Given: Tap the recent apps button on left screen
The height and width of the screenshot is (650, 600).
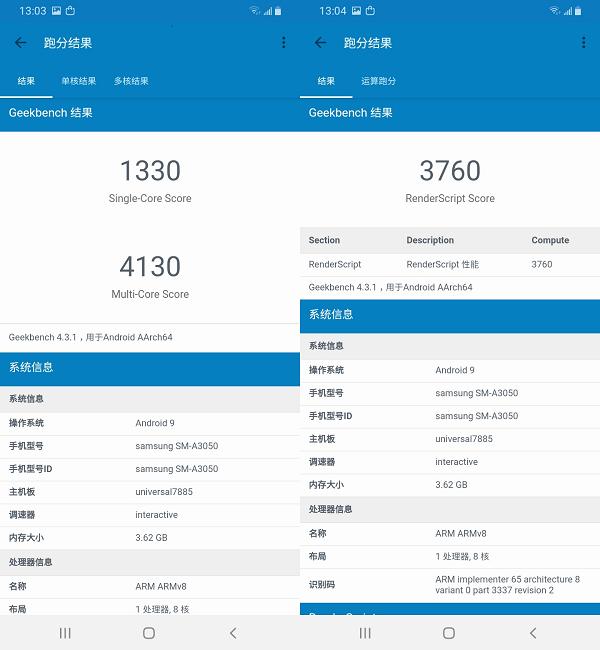Looking at the screenshot, I should [x=65, y=633].
